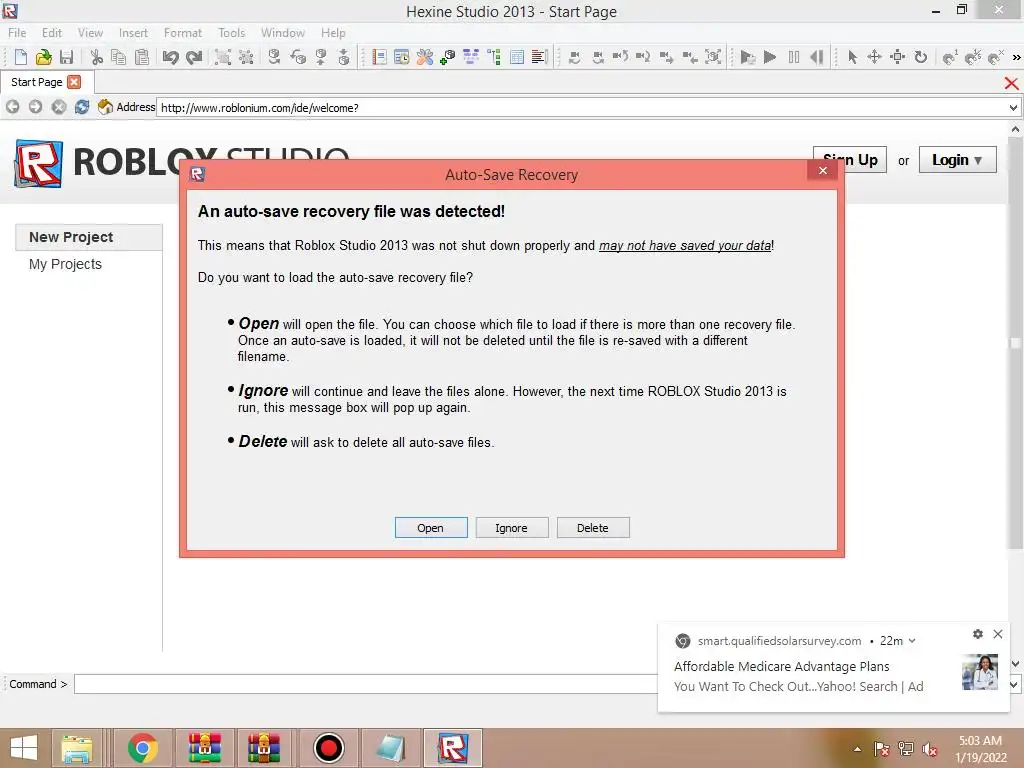Open the Login dropdown button
Screen dimensions: 1024x768
coord(957,160)
